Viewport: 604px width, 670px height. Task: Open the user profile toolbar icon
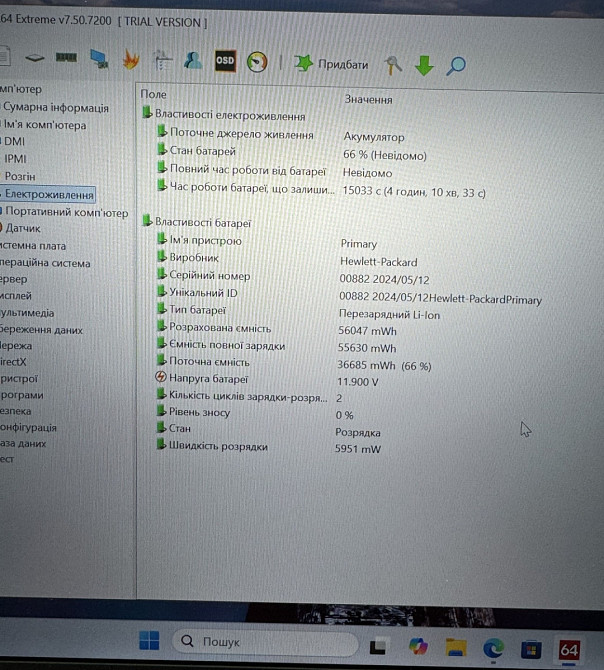pos(193,60)
